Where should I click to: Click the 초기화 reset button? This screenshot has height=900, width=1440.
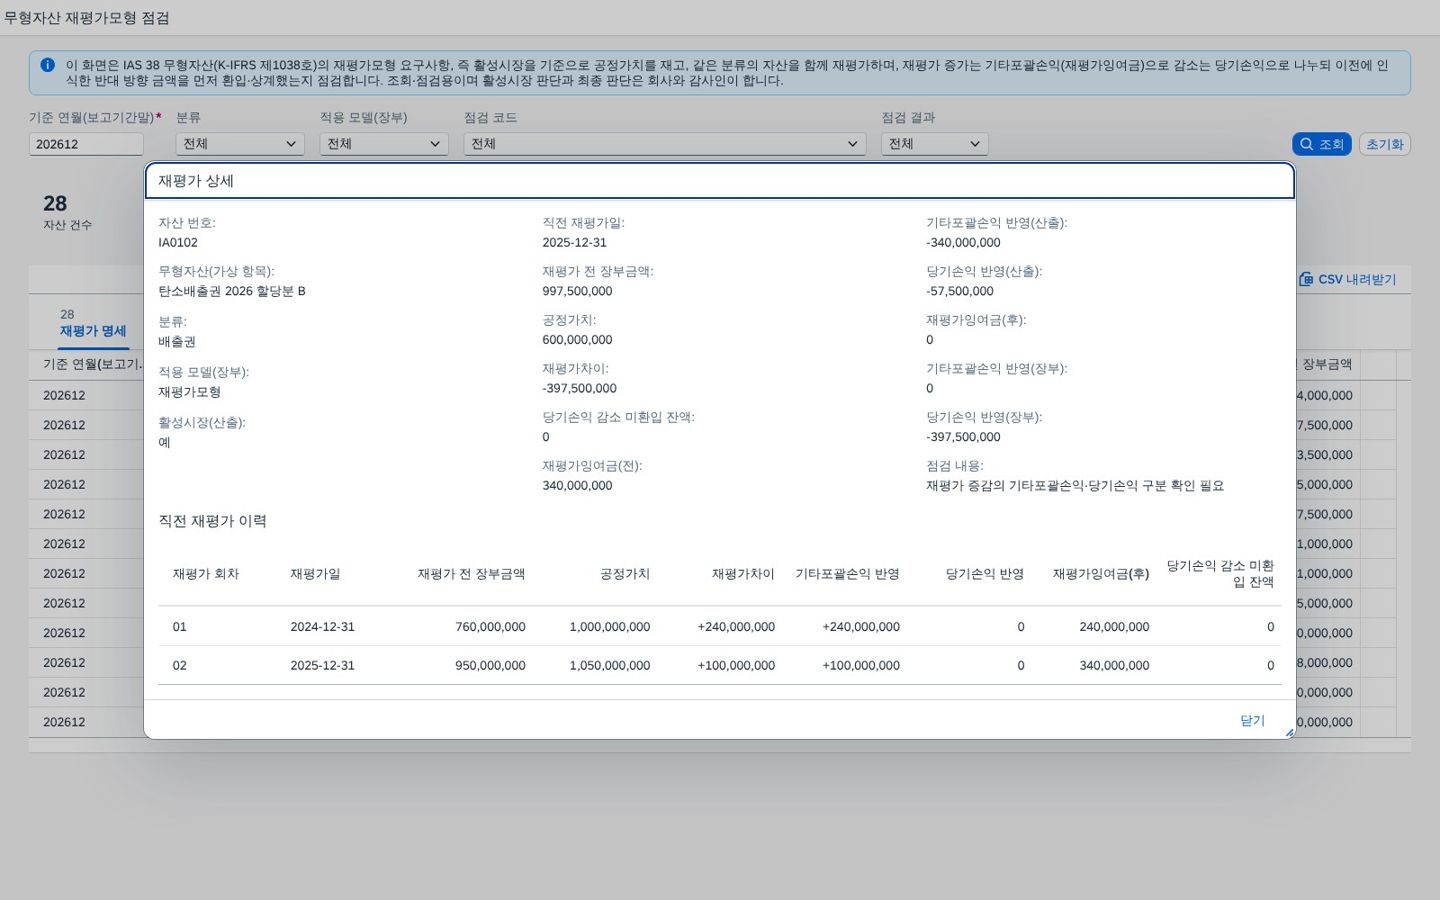1384,144
